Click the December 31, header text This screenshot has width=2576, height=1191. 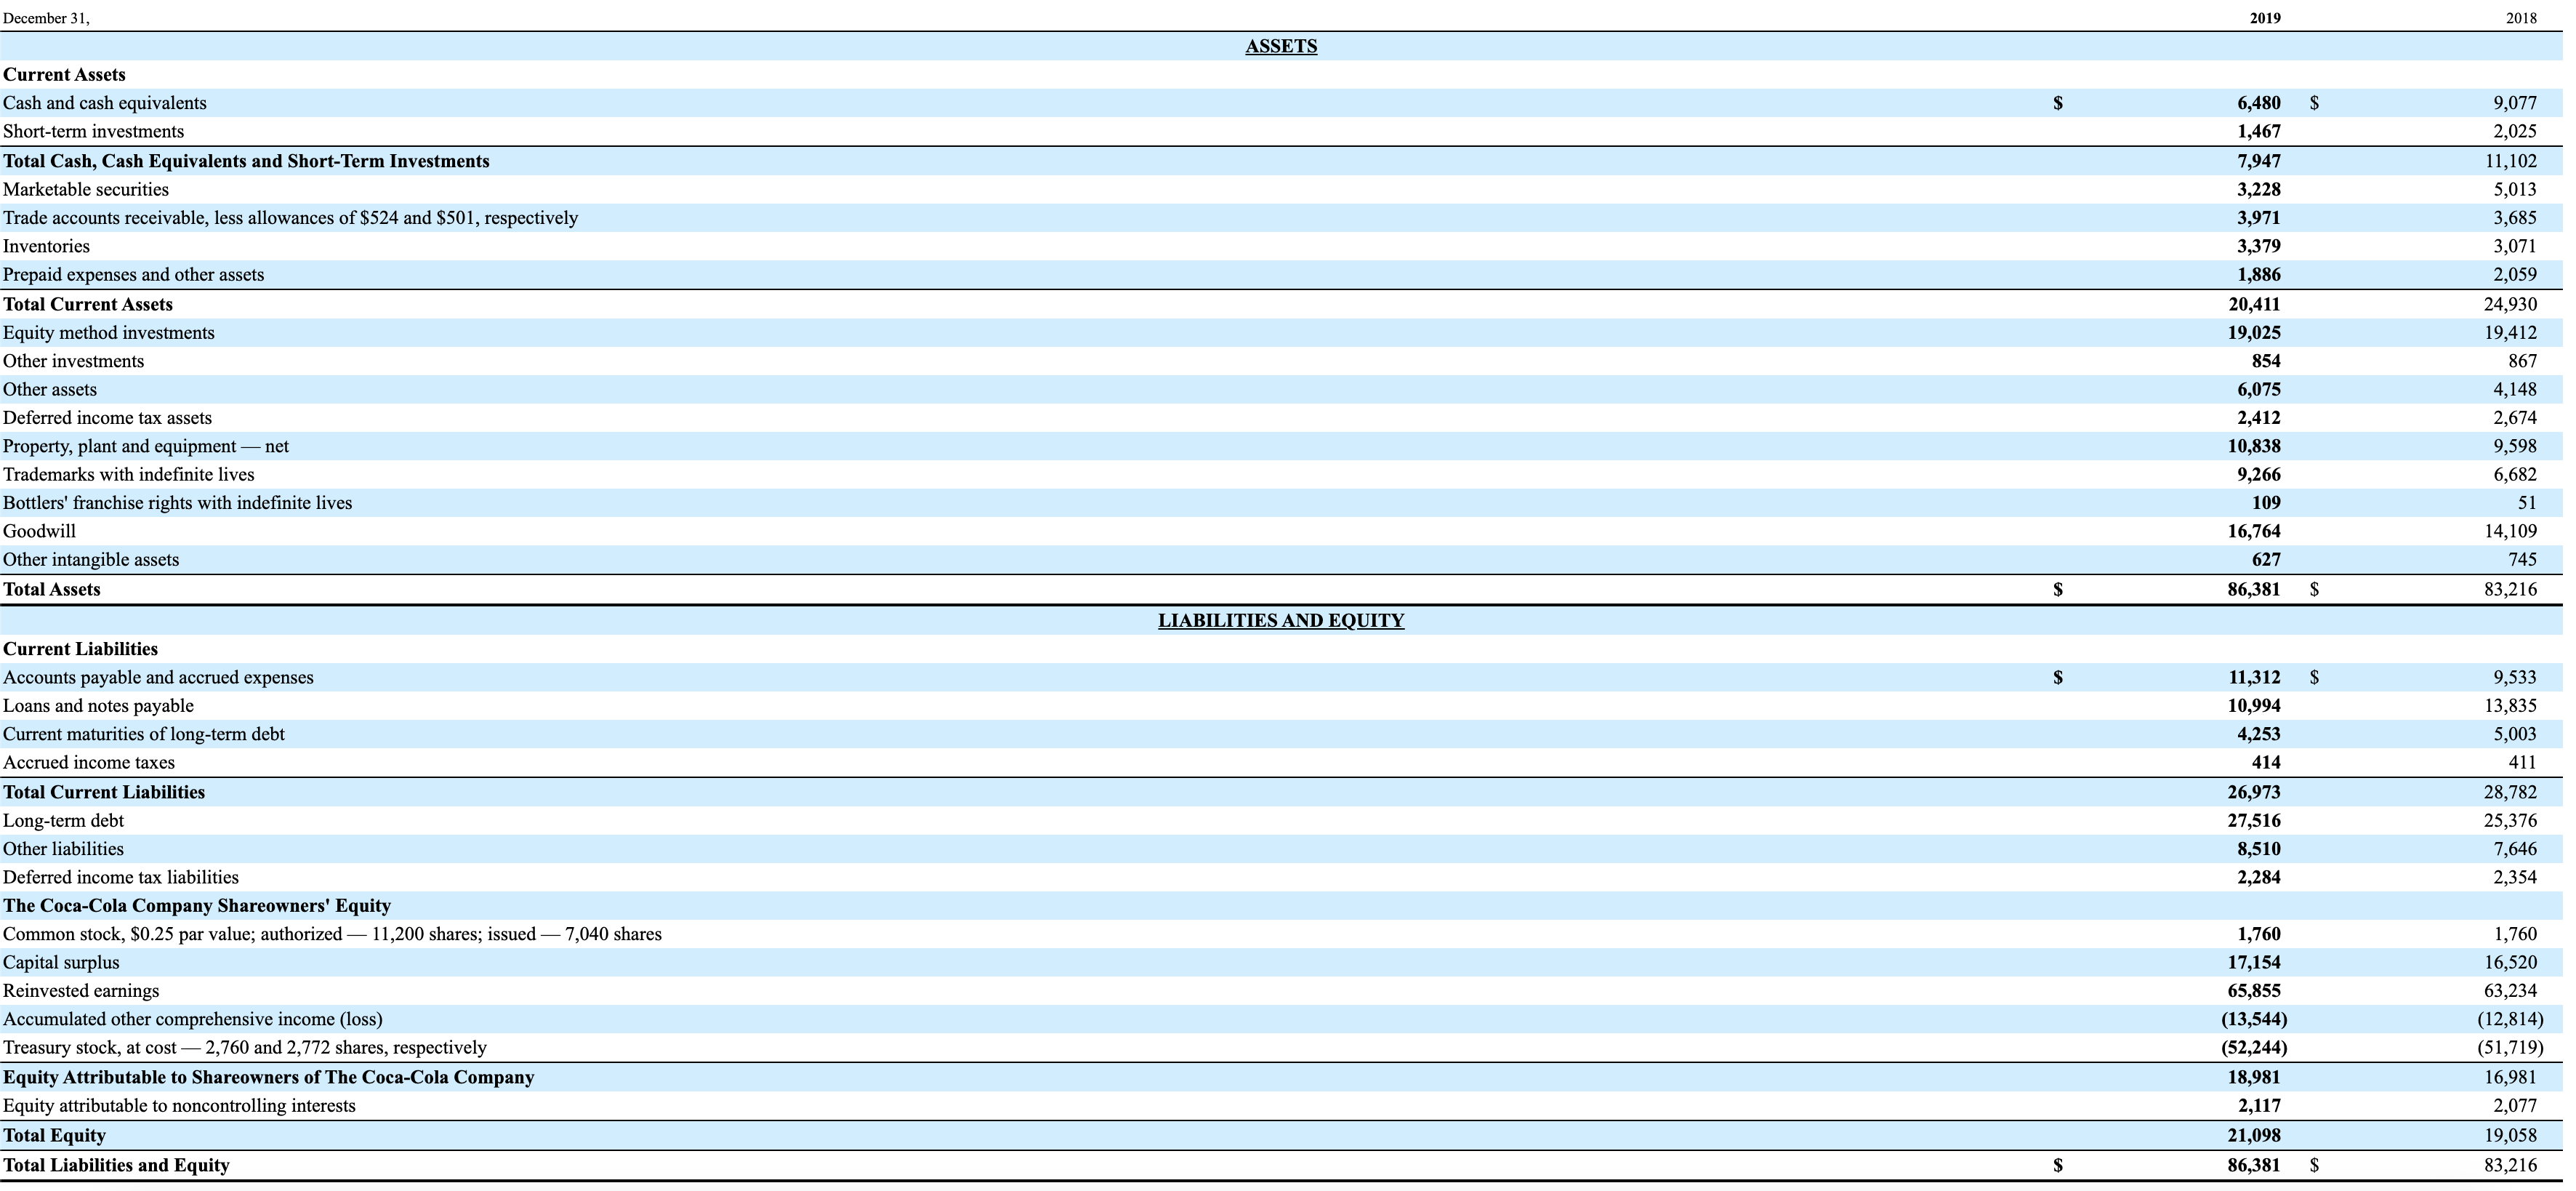(46, 18)
